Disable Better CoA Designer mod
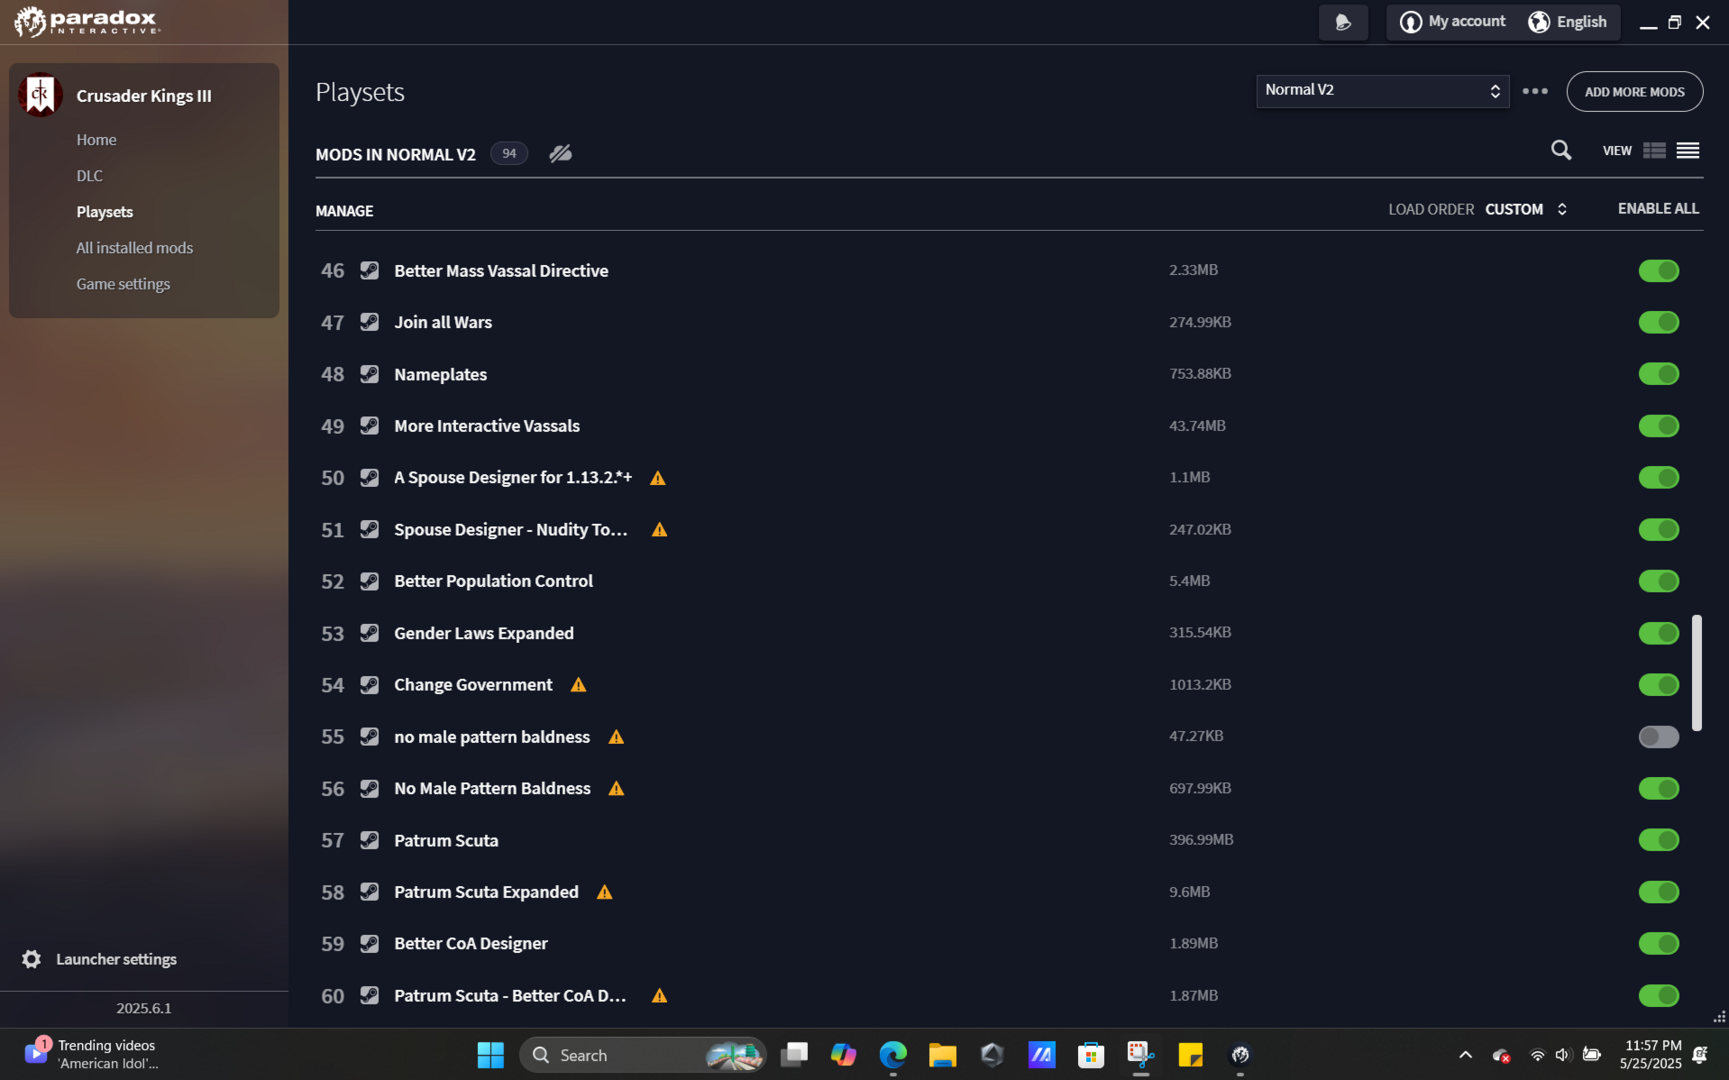 pos(1658,944)
